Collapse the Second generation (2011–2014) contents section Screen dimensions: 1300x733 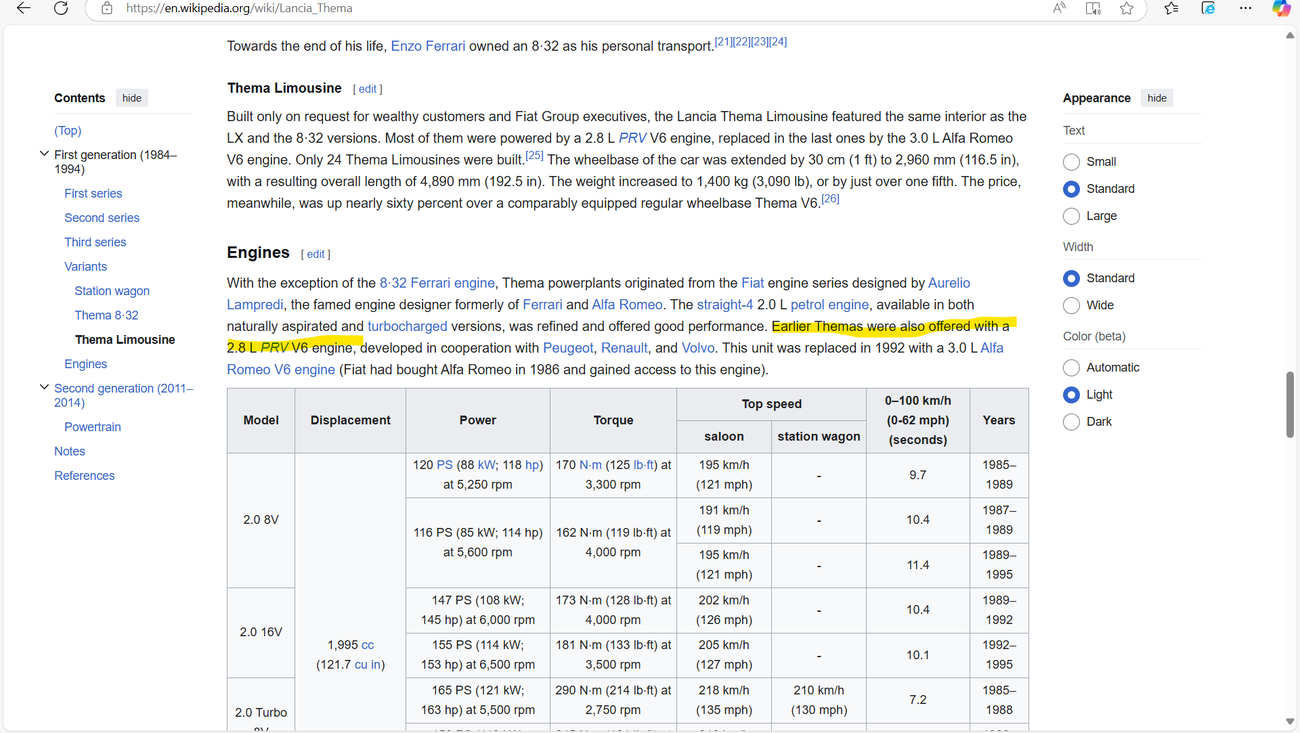click(44, 387)
